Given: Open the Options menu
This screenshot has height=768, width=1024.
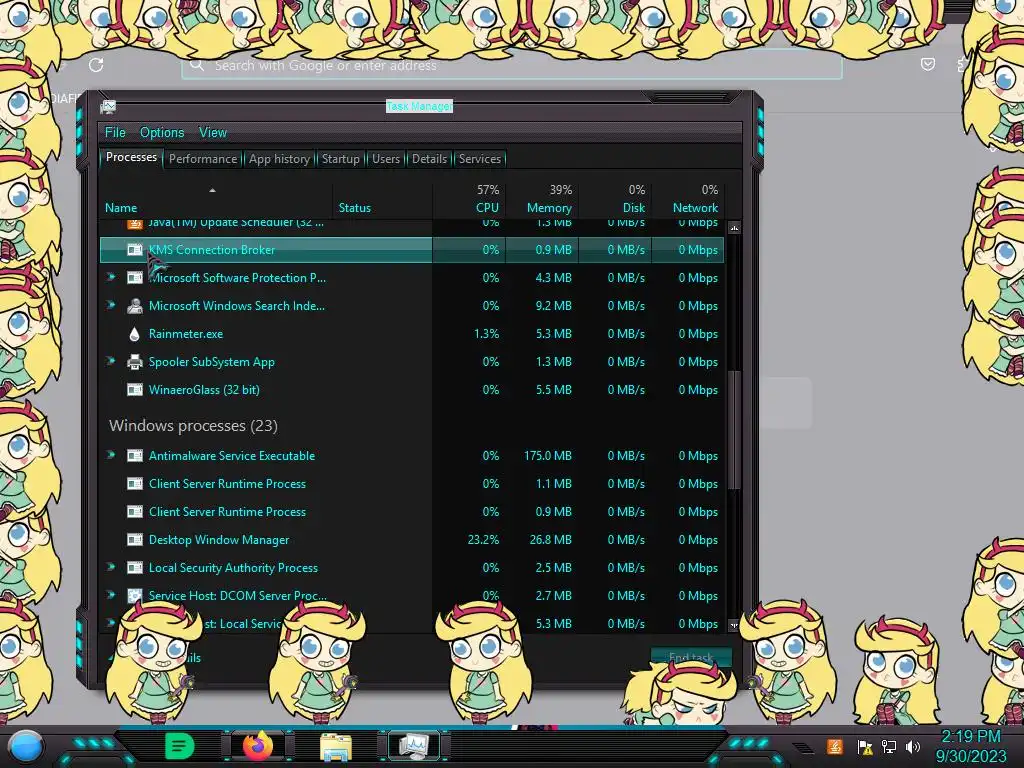Looking at the screenshot, I should point(162,133).
